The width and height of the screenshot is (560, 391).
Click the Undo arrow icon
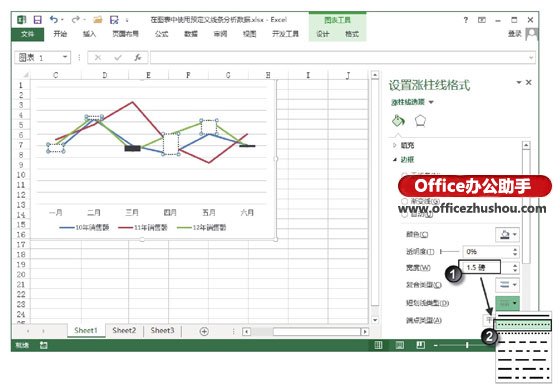coord(54,19)
